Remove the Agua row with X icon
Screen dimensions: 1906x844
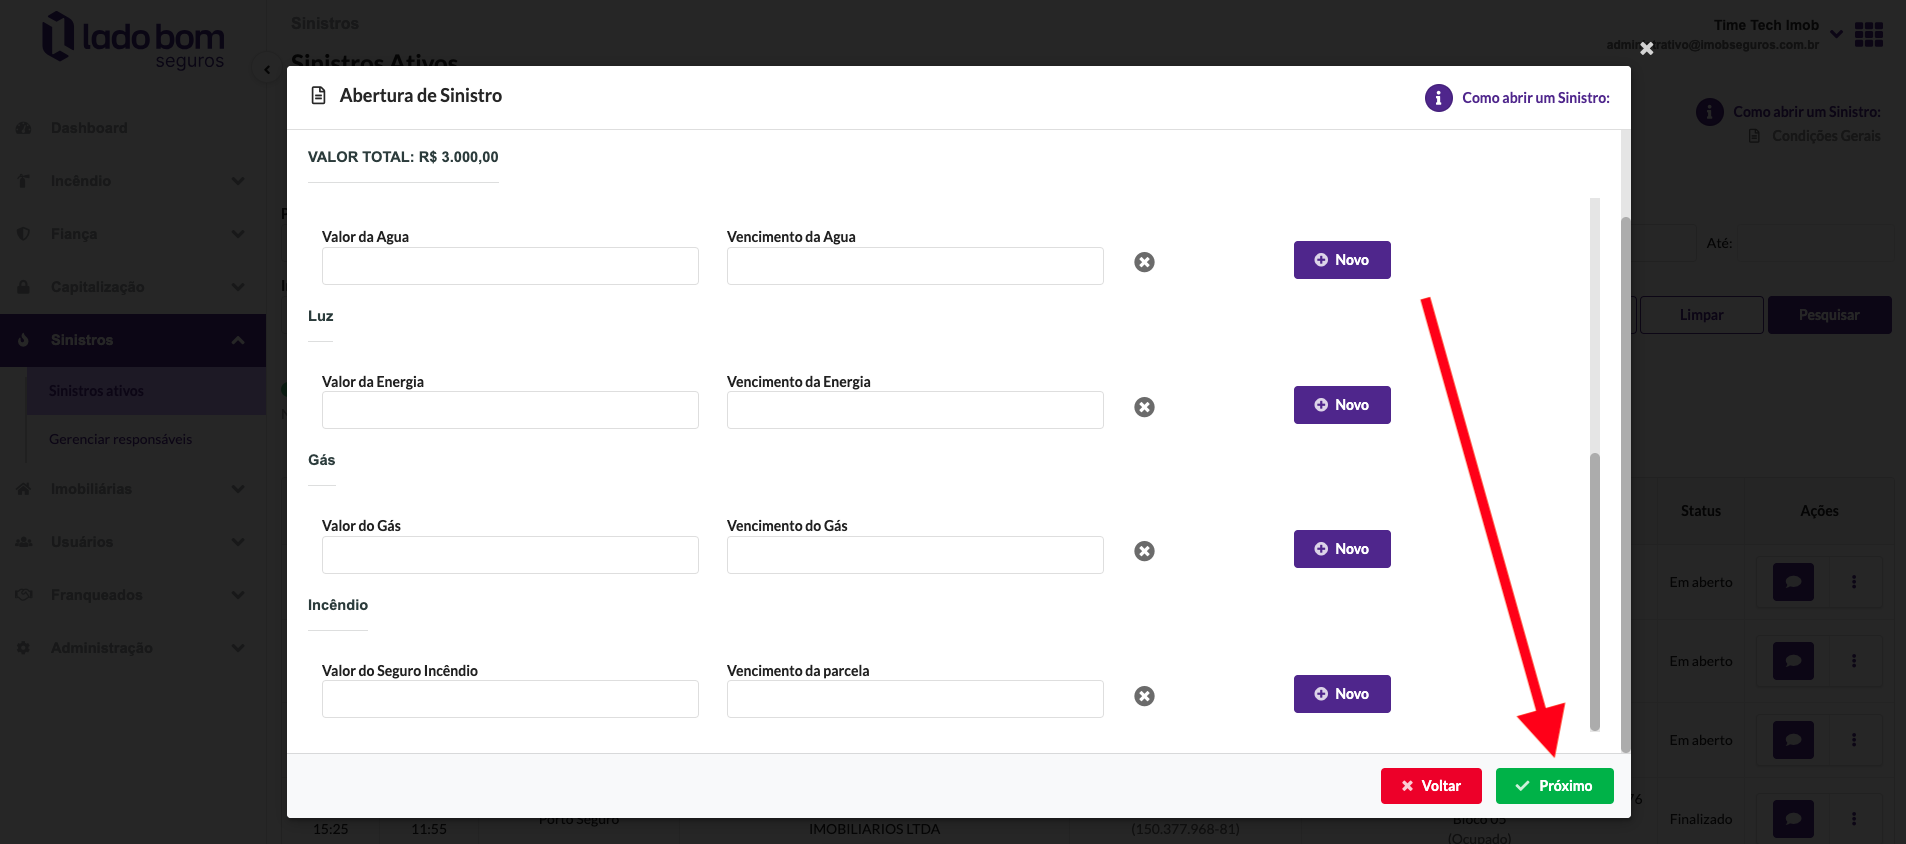click(x=1144, y=262)
